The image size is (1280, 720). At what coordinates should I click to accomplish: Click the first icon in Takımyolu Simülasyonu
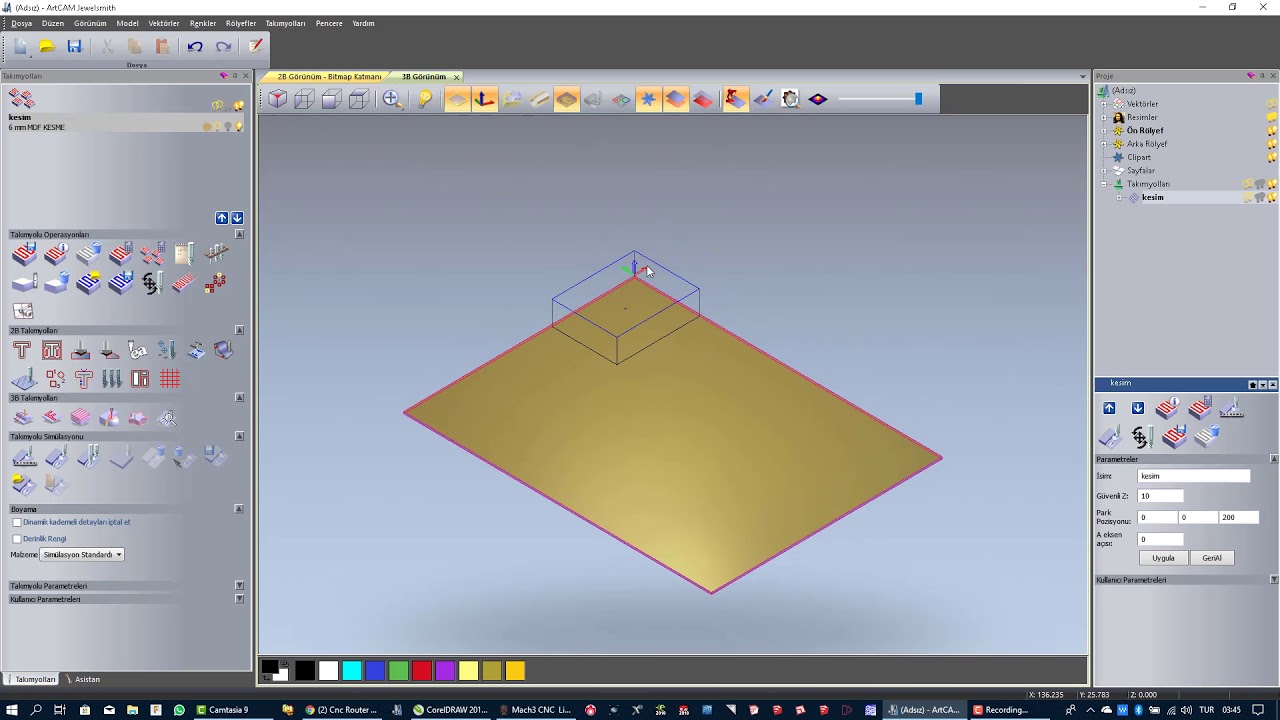point(24,457)
